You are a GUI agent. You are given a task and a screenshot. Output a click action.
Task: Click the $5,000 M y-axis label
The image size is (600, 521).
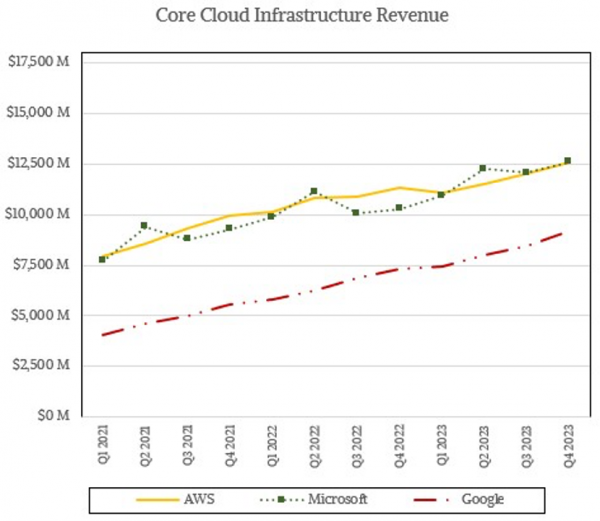click(x=40, y=315)
